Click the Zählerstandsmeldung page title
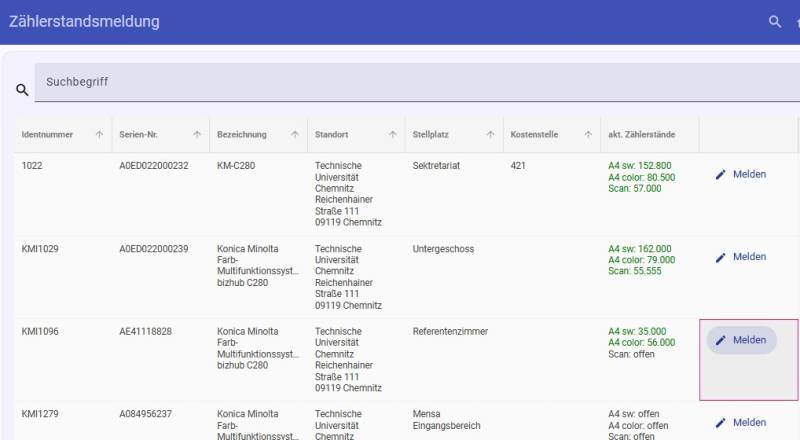Viewport: 800px width, 440px height. (84, 22)
